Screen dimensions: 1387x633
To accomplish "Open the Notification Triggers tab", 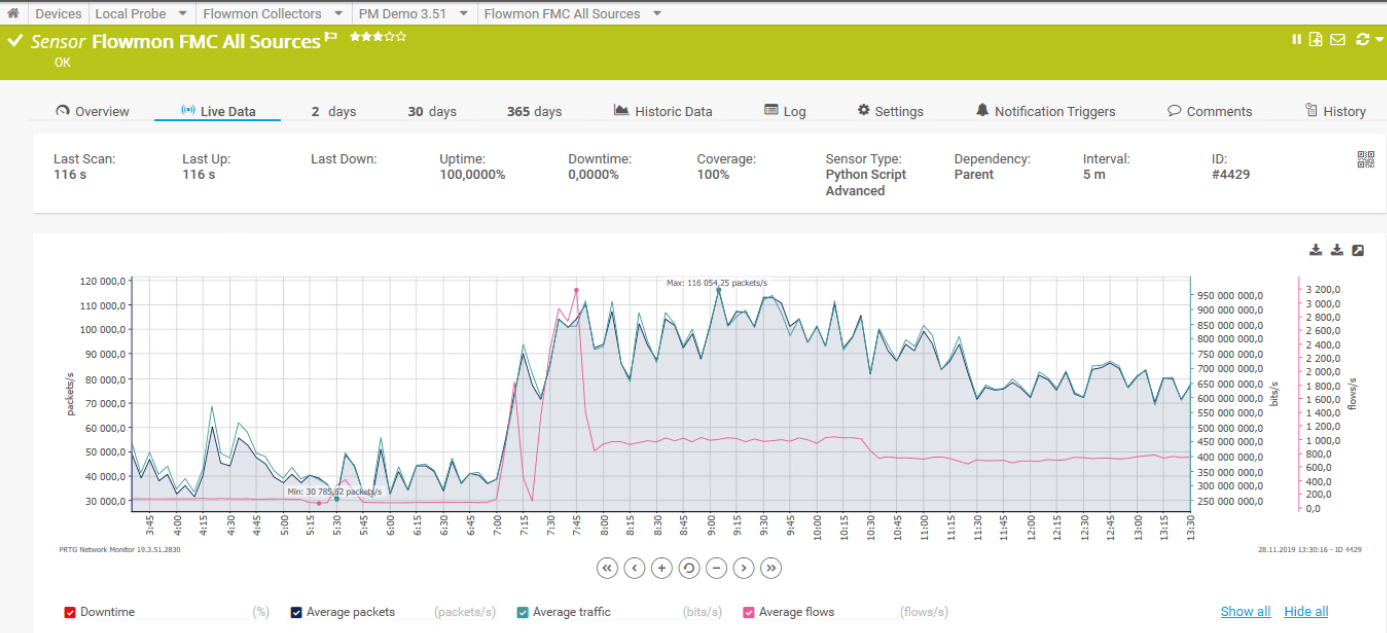I will pyautogui.click(x=1045, y=111).
